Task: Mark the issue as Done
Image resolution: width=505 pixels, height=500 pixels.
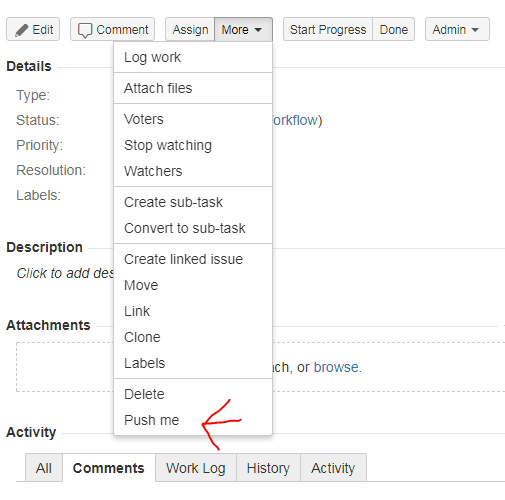Action: [394, 30]
